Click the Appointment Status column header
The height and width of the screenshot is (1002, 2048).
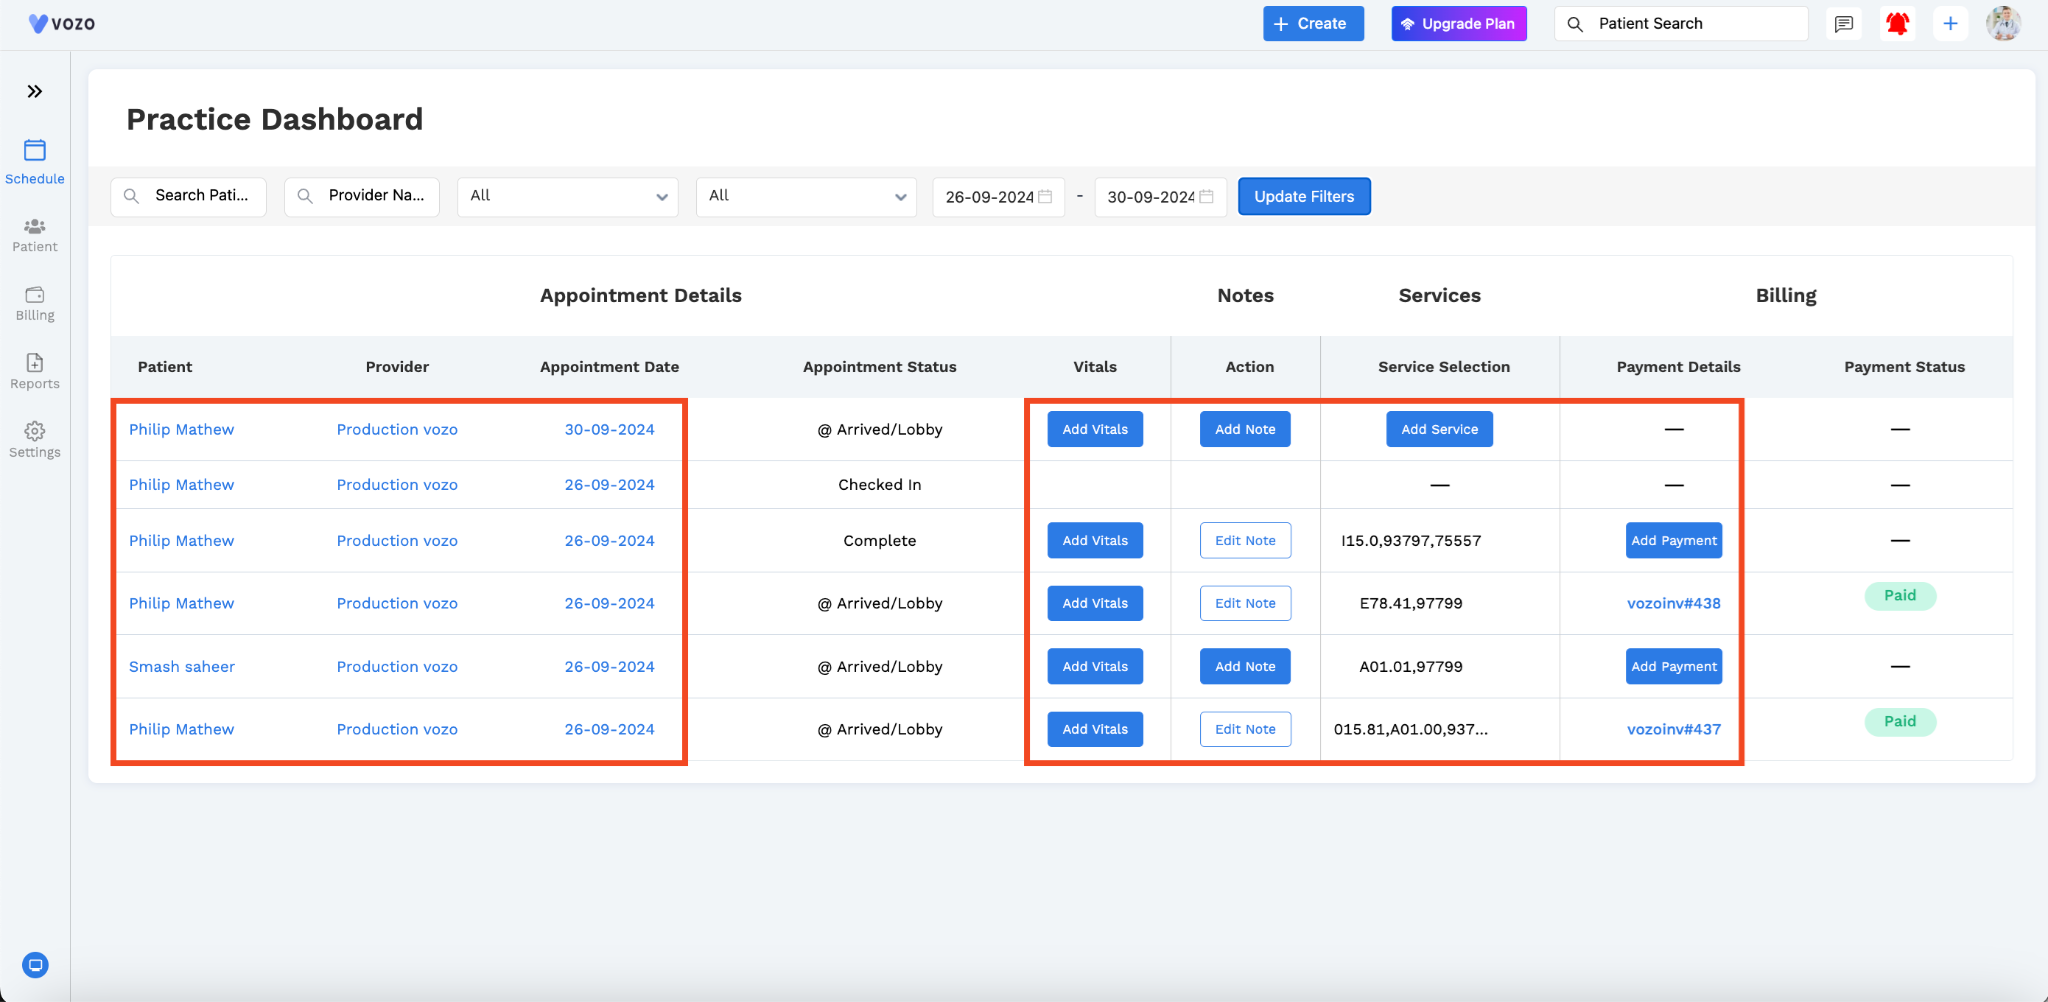coord(879,367)
